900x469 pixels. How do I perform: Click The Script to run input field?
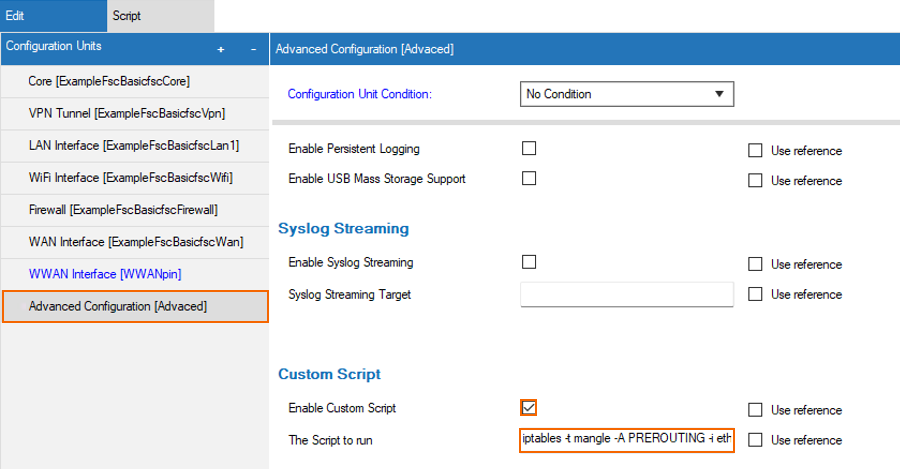[627, 440]
